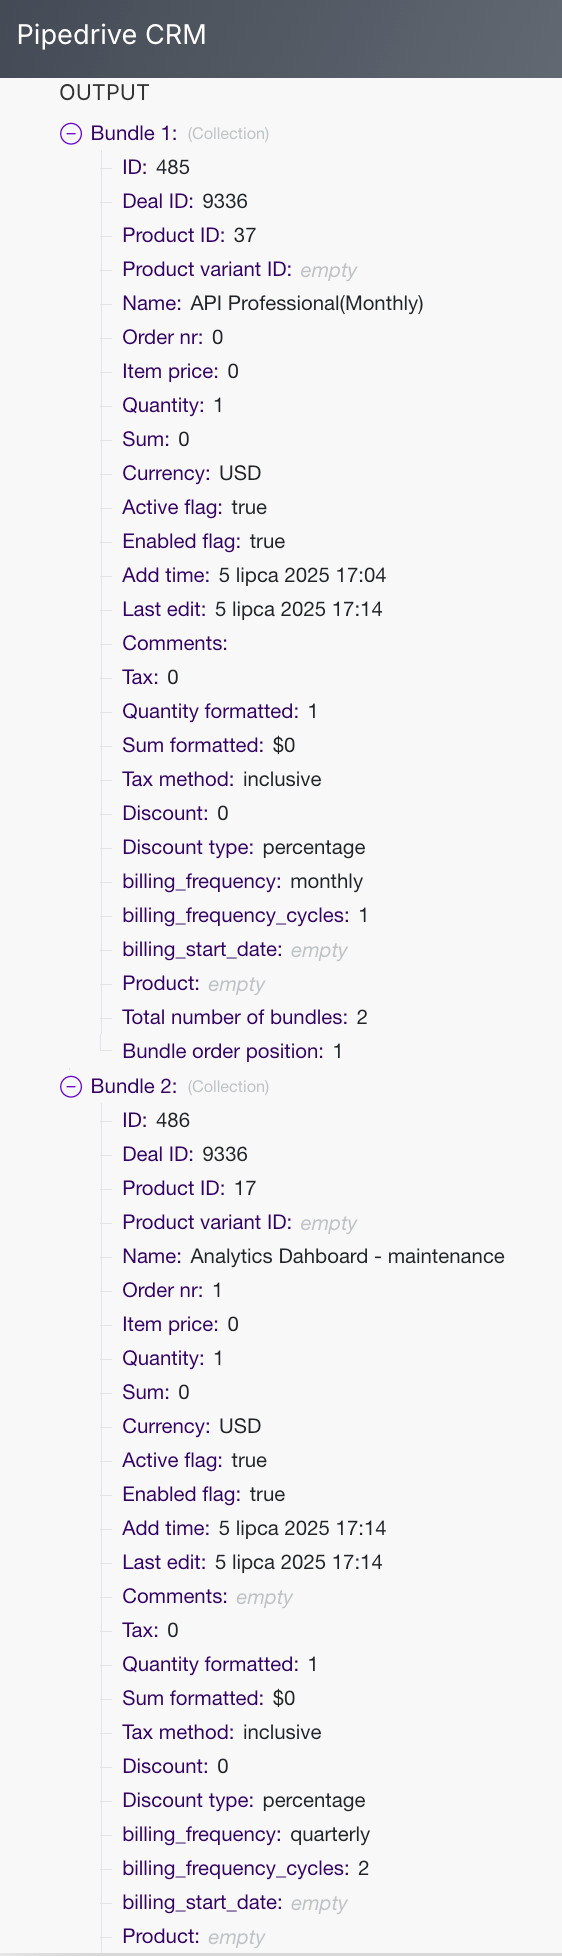Screen dimensions: 562x1956
Task: Select the Bundle 1 label
Action: click(134, 133)
